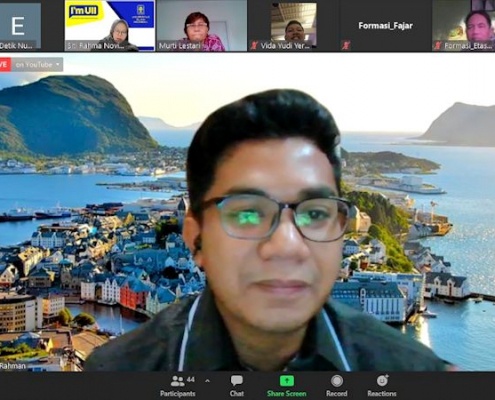Screen dimensions: 495x400
Task: Select the Detik Nu participant tile with letter E
Action: (x=20, y=26)
